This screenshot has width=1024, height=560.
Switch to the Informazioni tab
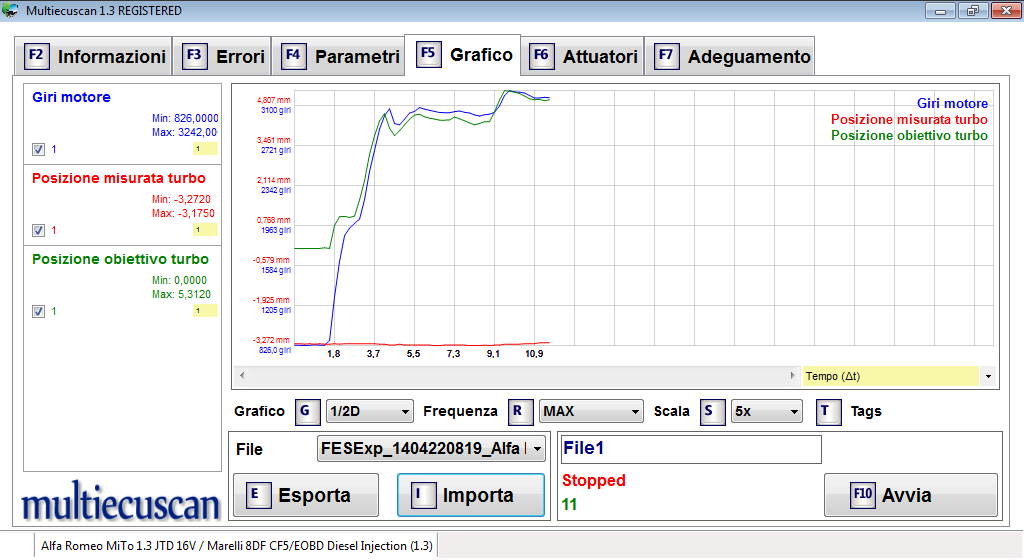pyautogui.click(x=95, y=57)
